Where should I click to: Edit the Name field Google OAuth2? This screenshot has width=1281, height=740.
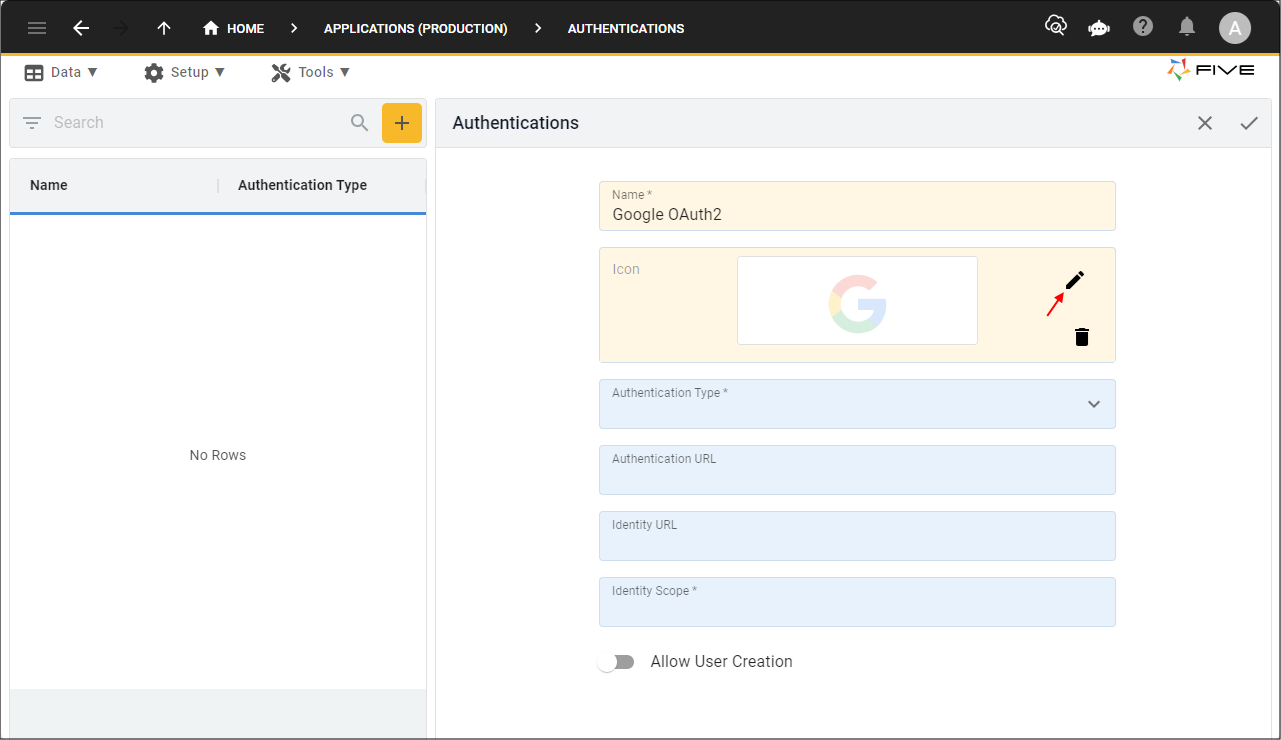point(857,206)
